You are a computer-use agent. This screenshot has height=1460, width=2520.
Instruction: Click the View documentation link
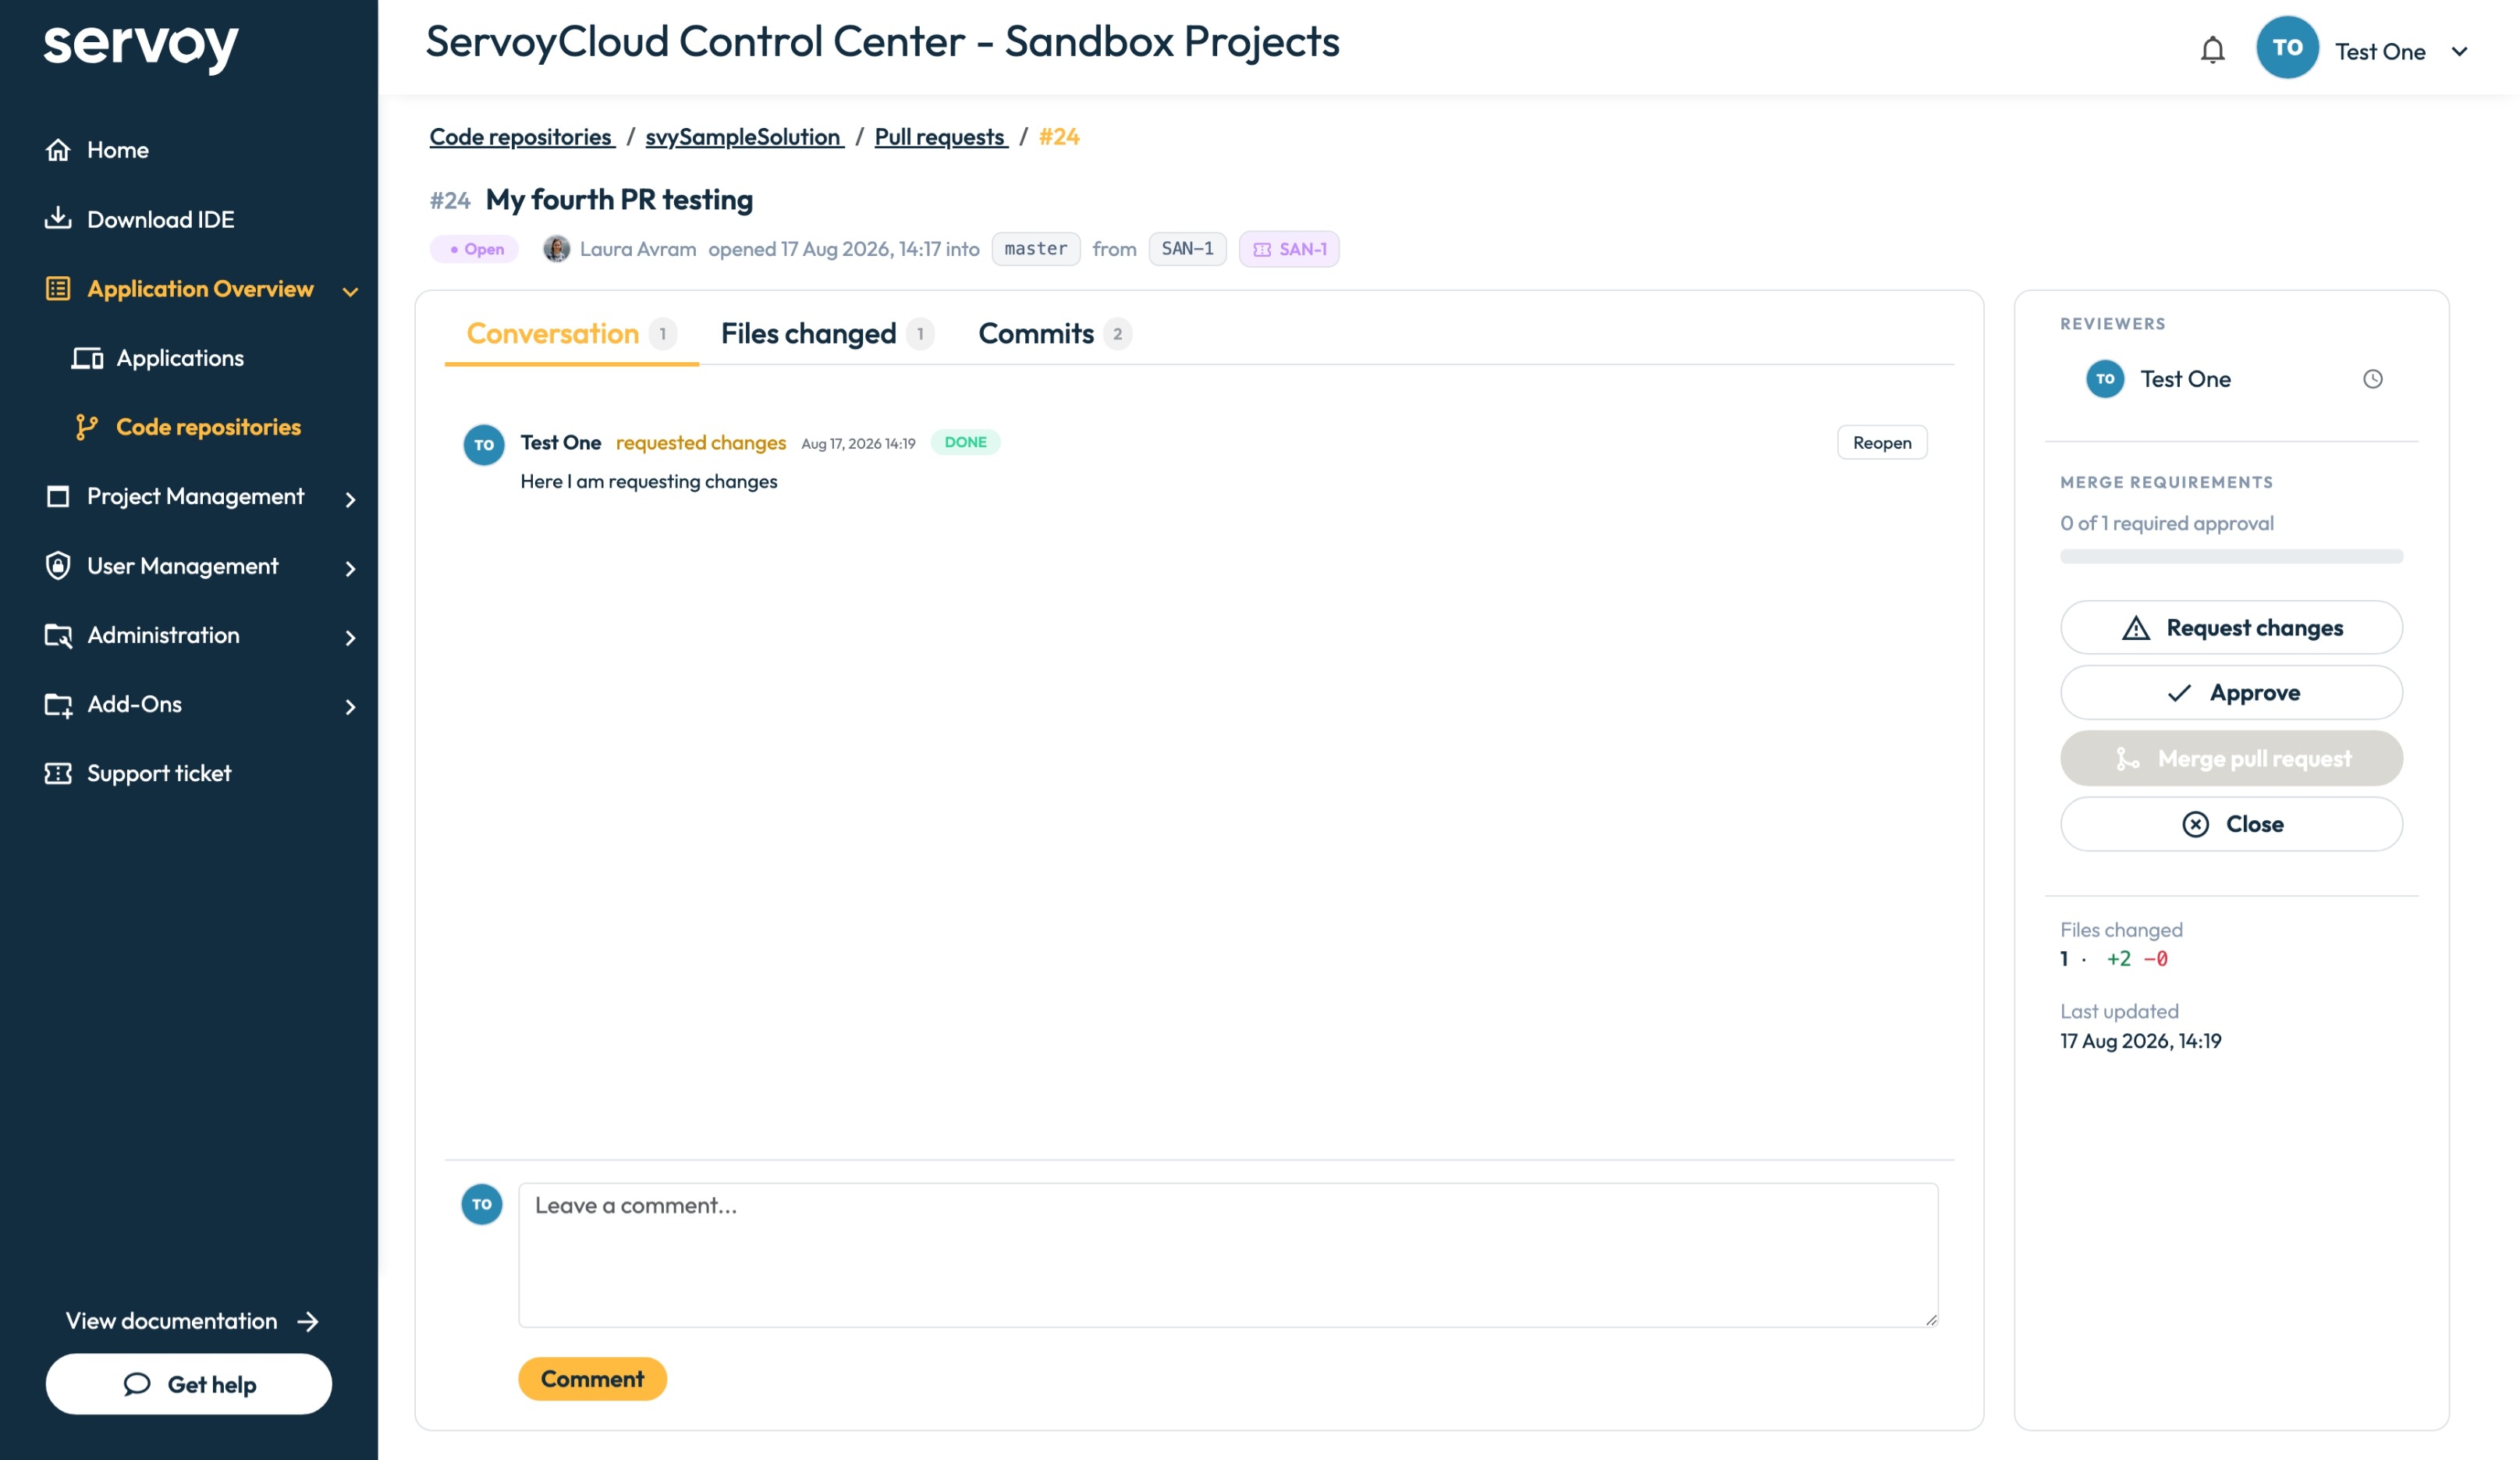coord(191,1321)
